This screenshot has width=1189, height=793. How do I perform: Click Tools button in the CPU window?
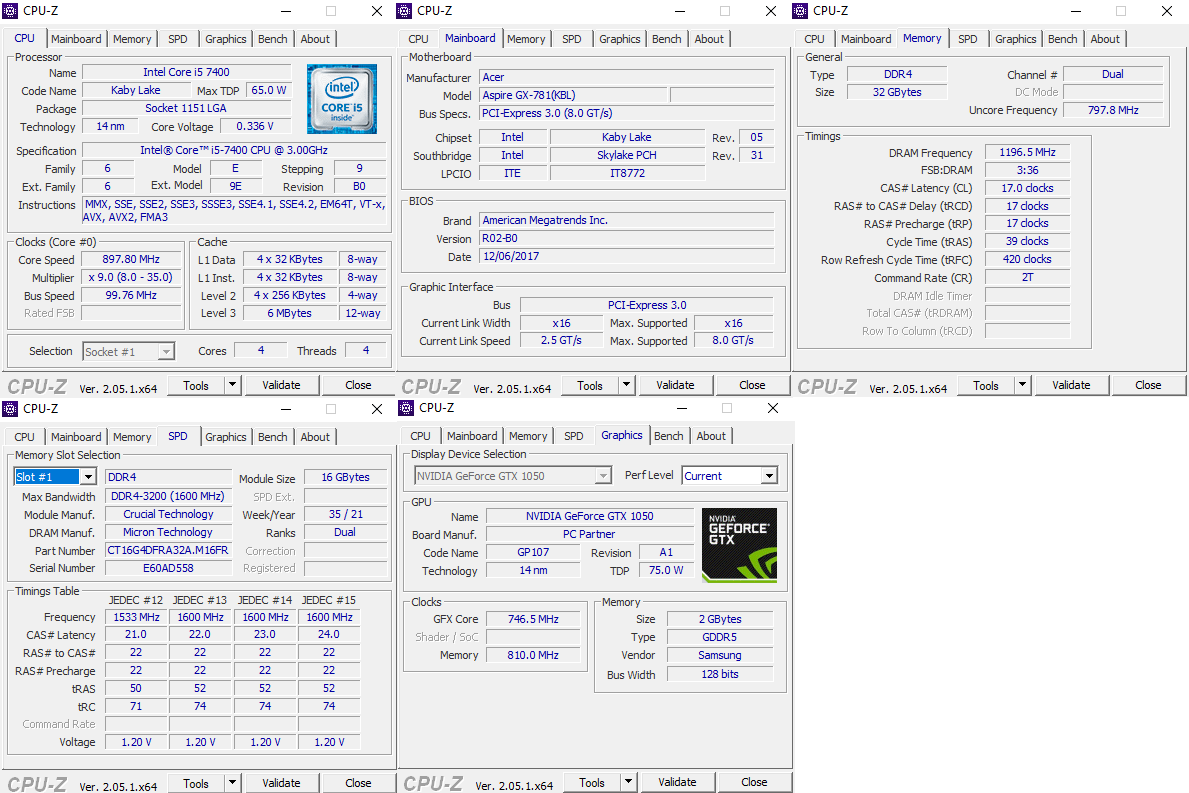(196, 385)
